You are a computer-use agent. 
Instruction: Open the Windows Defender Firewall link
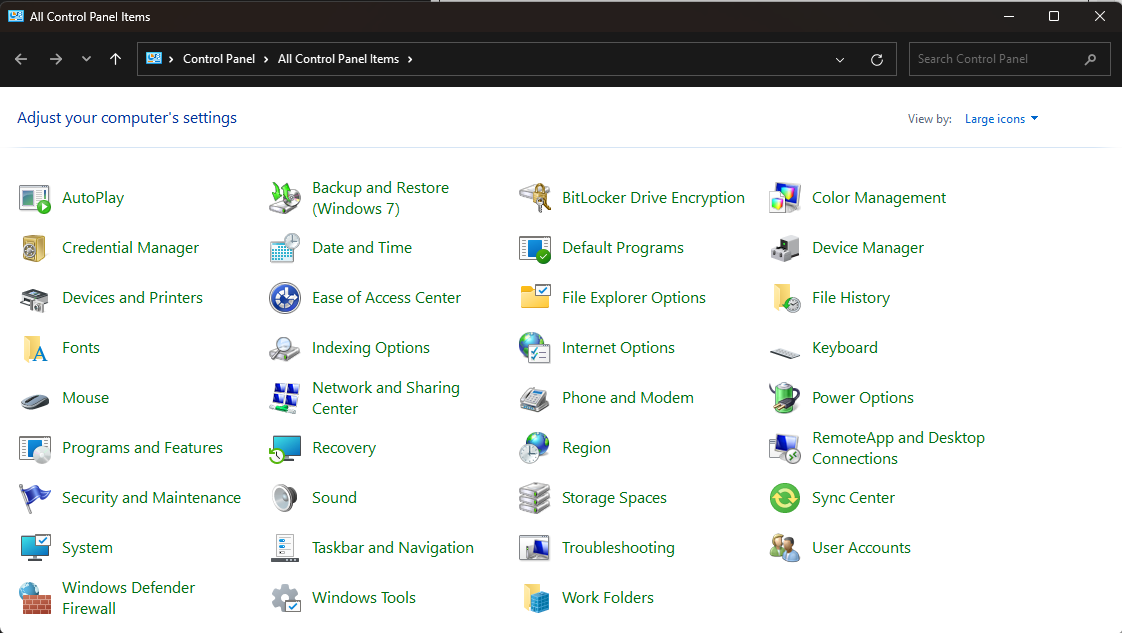pyautogui.click(x=129, y=598)
